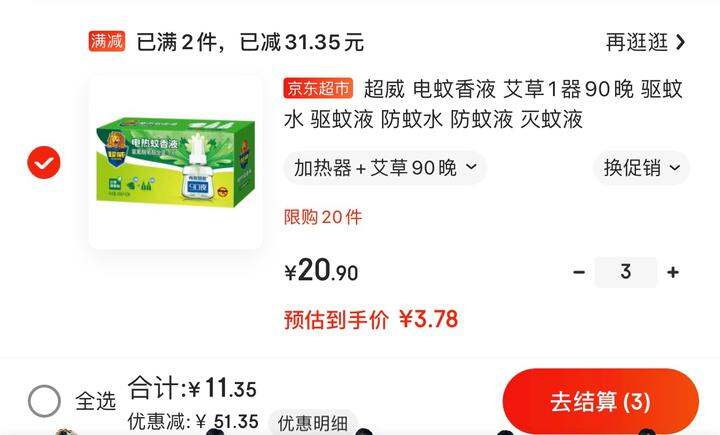Uncheck the red selected item checkmark
Viewport: 720px width, 435px height.
pyautogui.click(x=44, y=163)
